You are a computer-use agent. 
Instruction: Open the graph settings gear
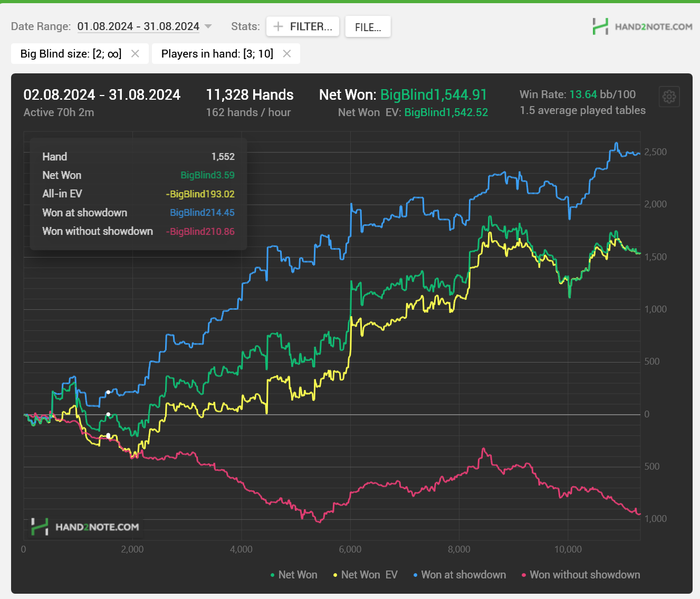669,97
